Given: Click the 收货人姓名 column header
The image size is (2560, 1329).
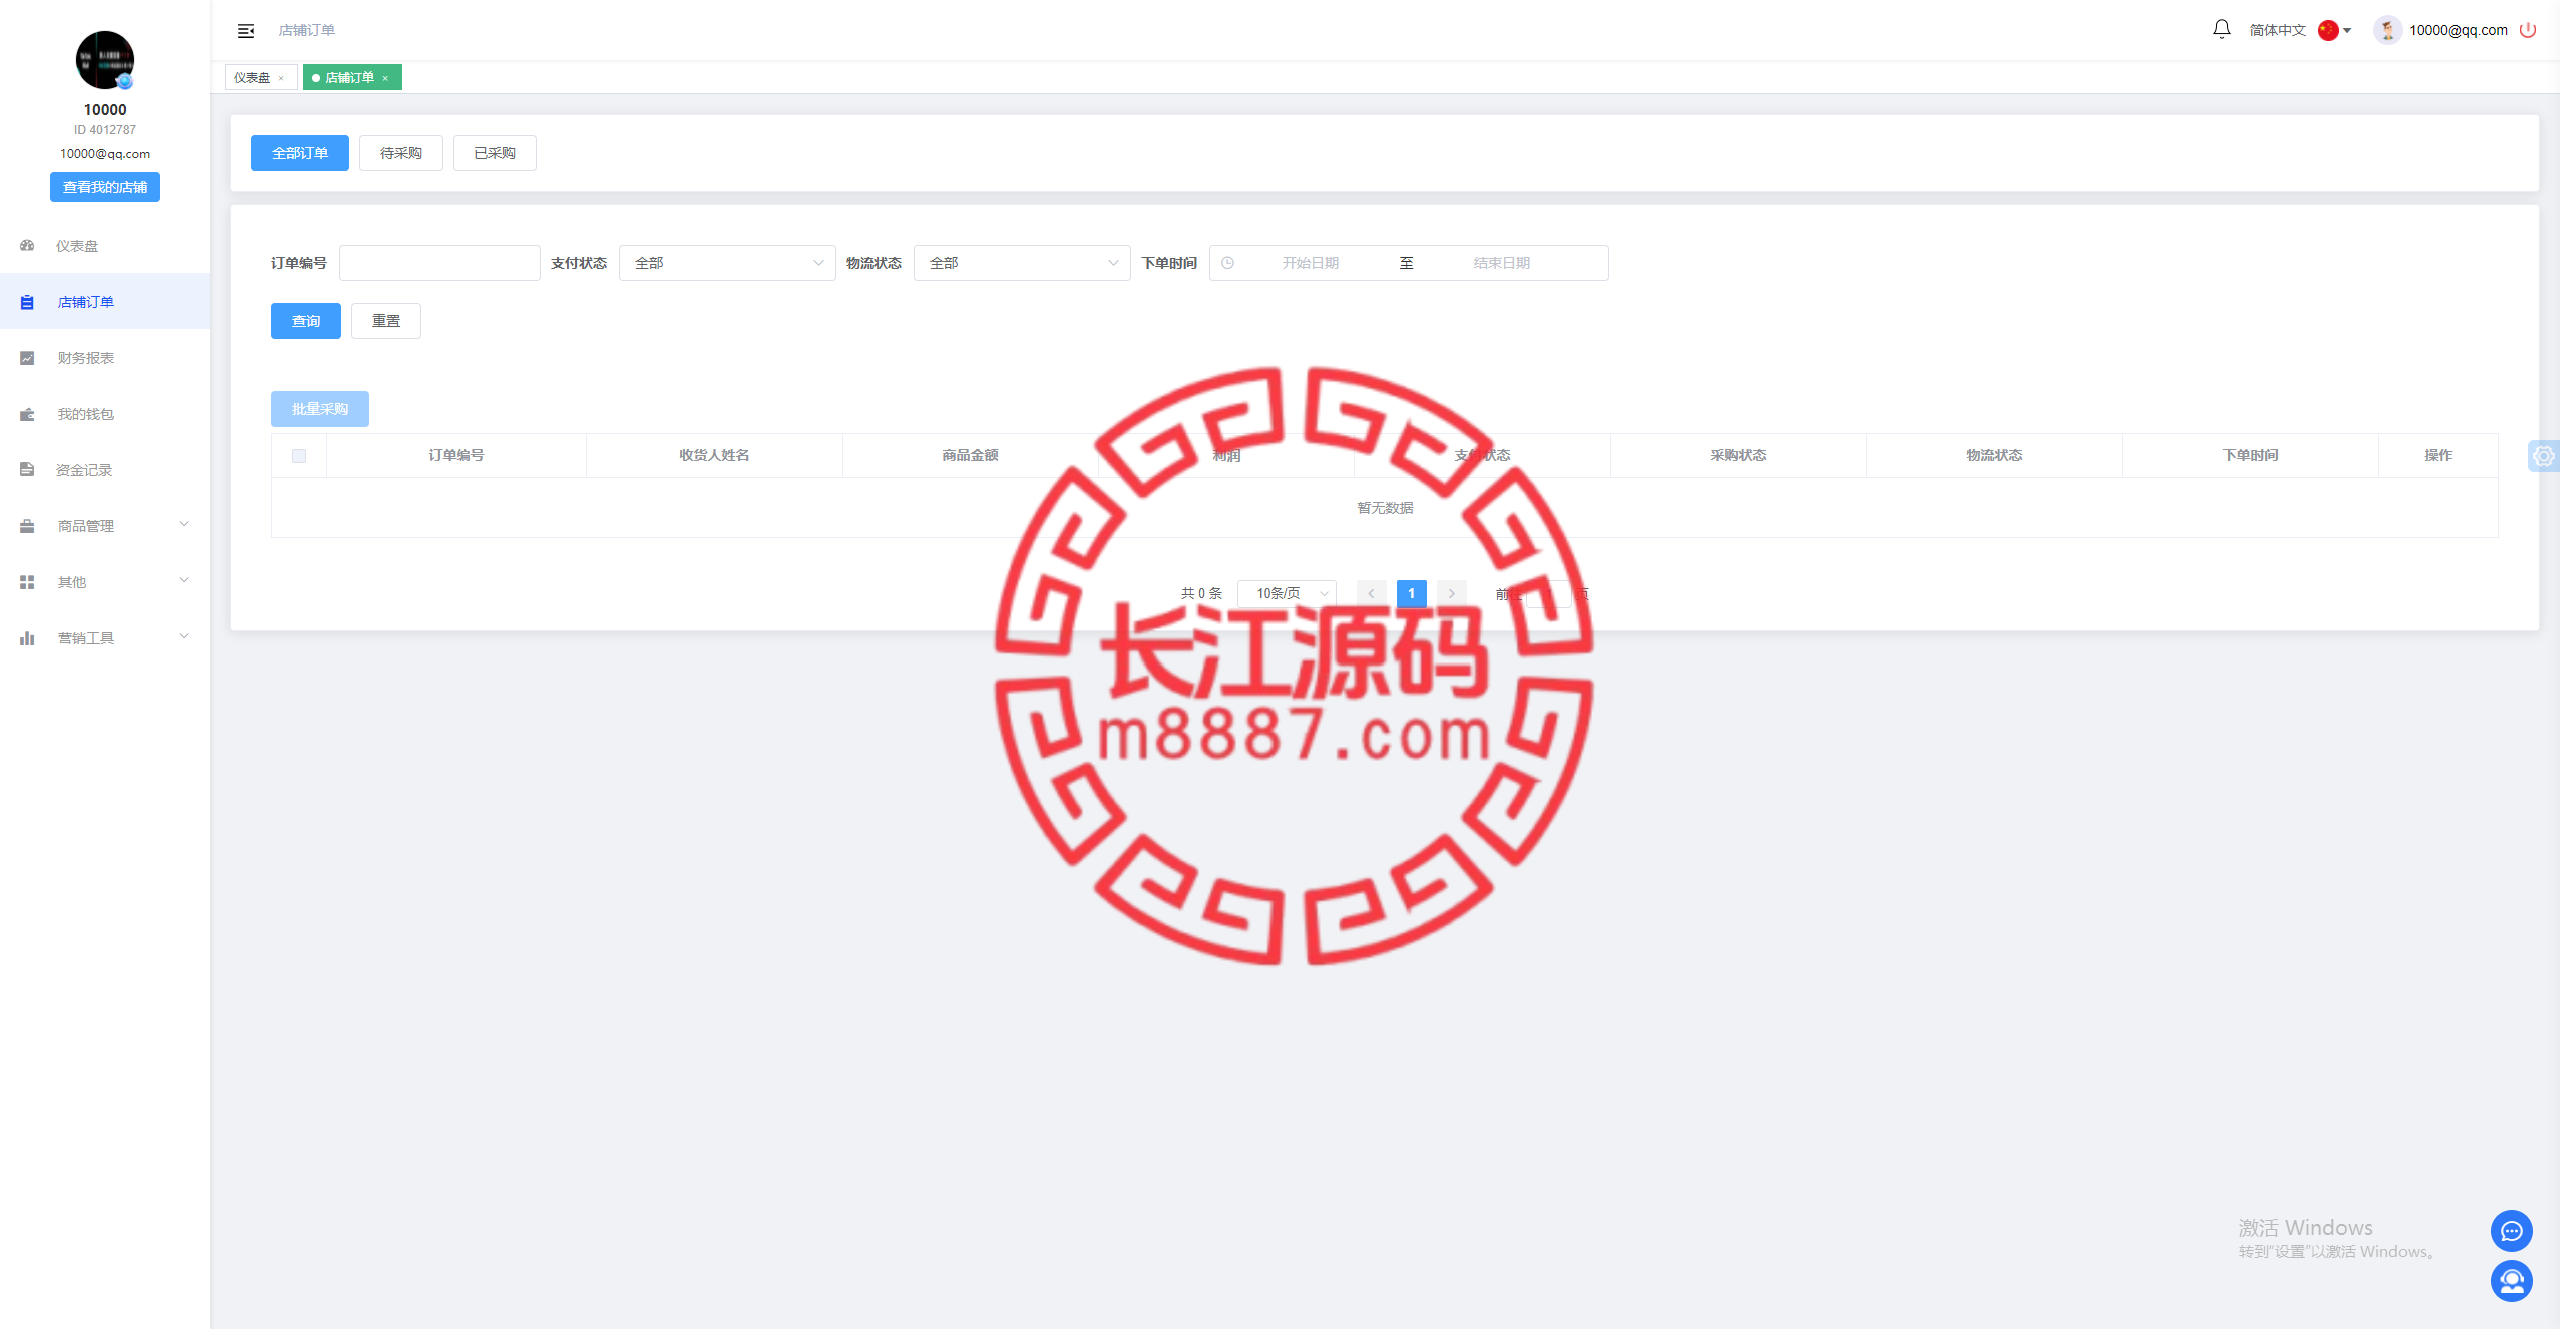Looking at the screenshot, I should tap(714, 455).
